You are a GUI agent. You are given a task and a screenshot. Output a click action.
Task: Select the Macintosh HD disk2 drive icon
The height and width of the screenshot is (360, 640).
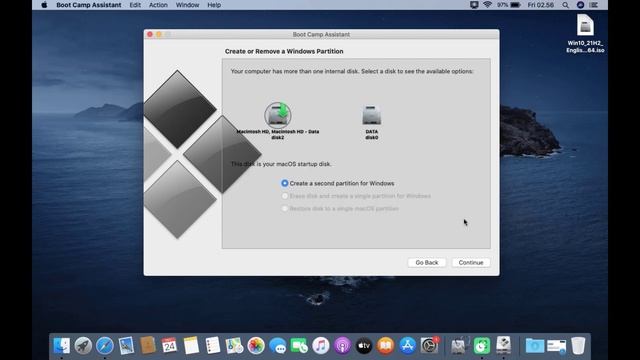click(278, 115)
